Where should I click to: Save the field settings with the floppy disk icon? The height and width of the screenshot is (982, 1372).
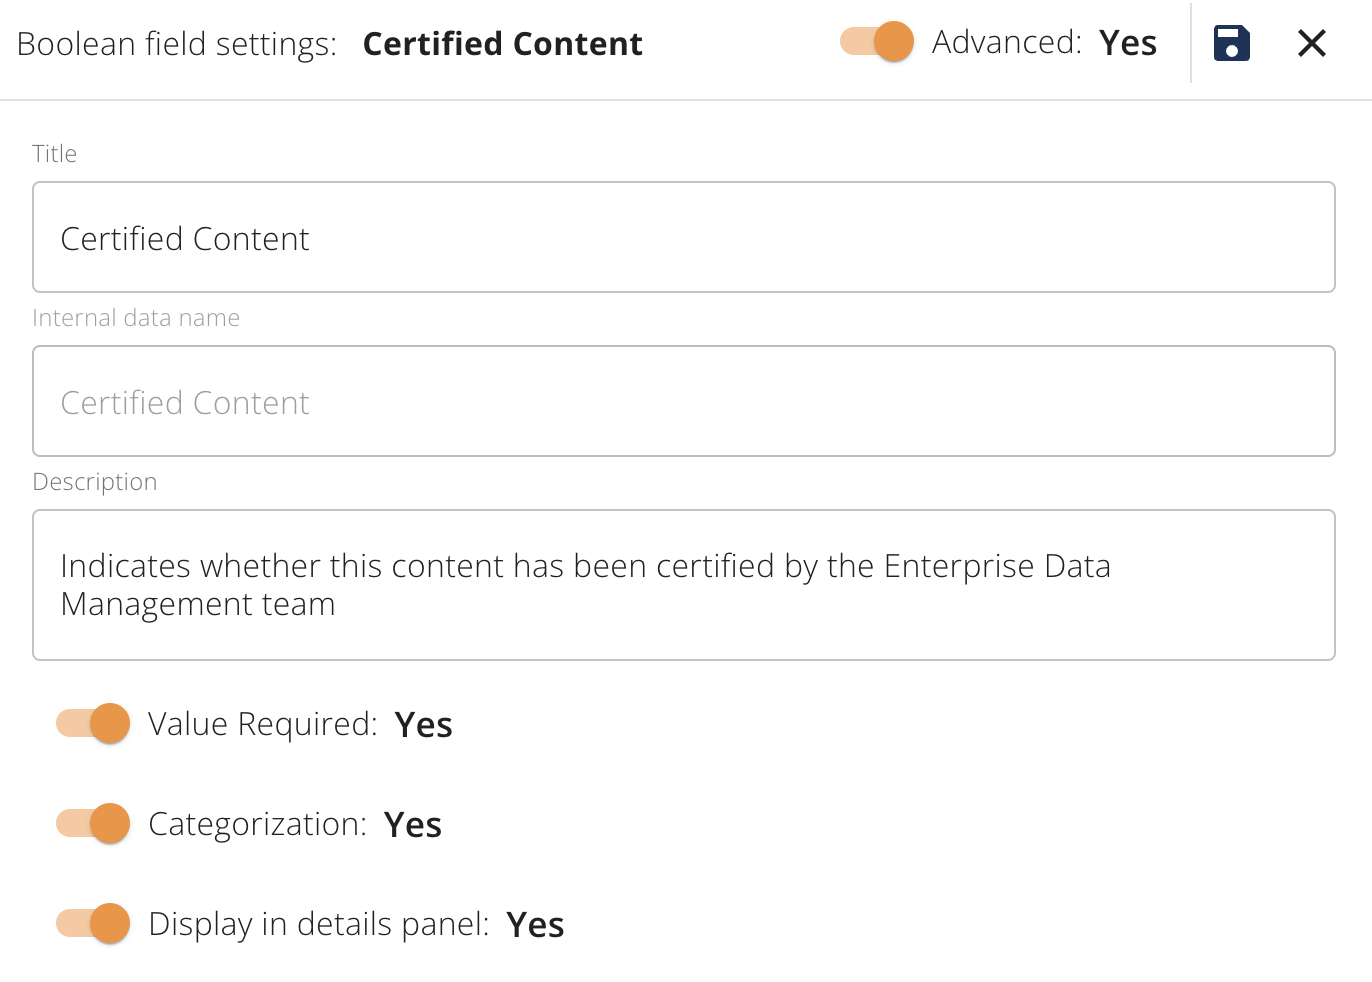pyautogui.click(x=1231, y=43)
